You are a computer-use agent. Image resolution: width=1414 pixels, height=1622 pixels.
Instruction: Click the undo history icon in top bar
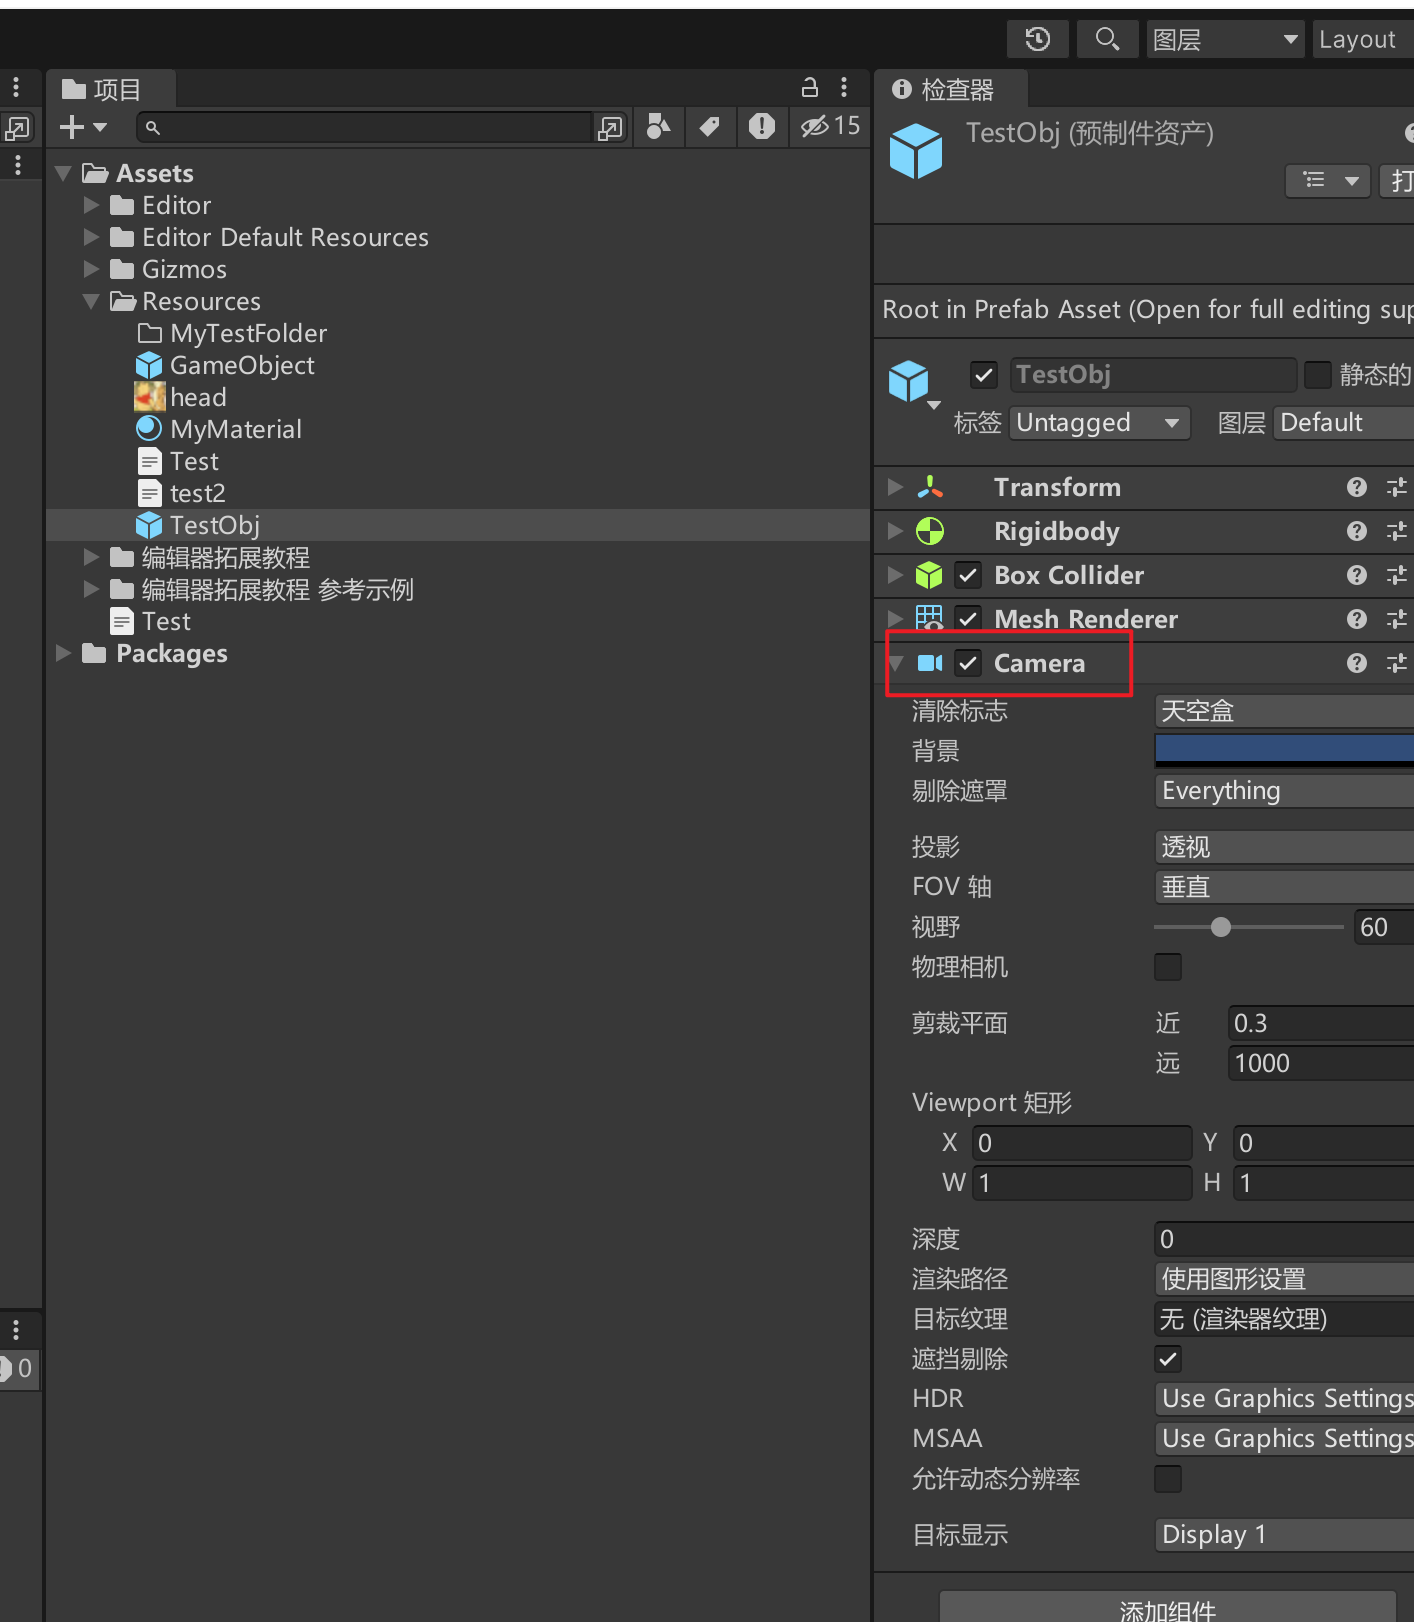point(1037,39)
